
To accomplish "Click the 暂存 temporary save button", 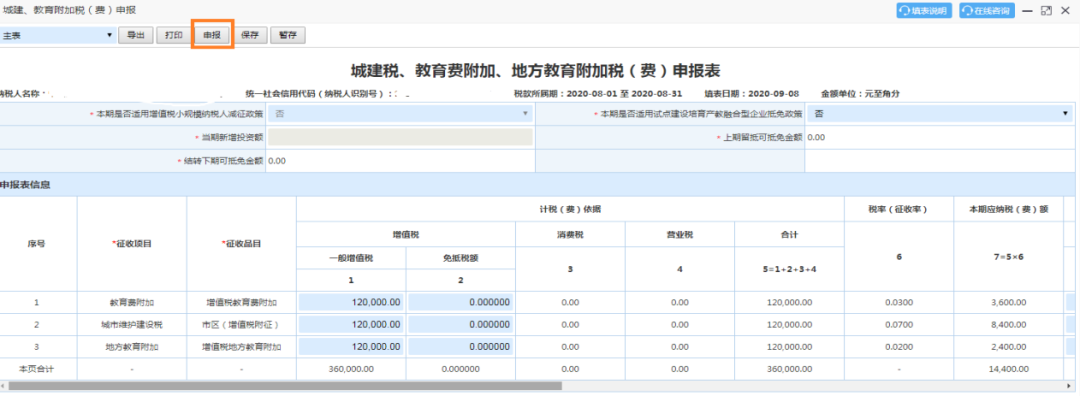I will (x=288, y=35).
